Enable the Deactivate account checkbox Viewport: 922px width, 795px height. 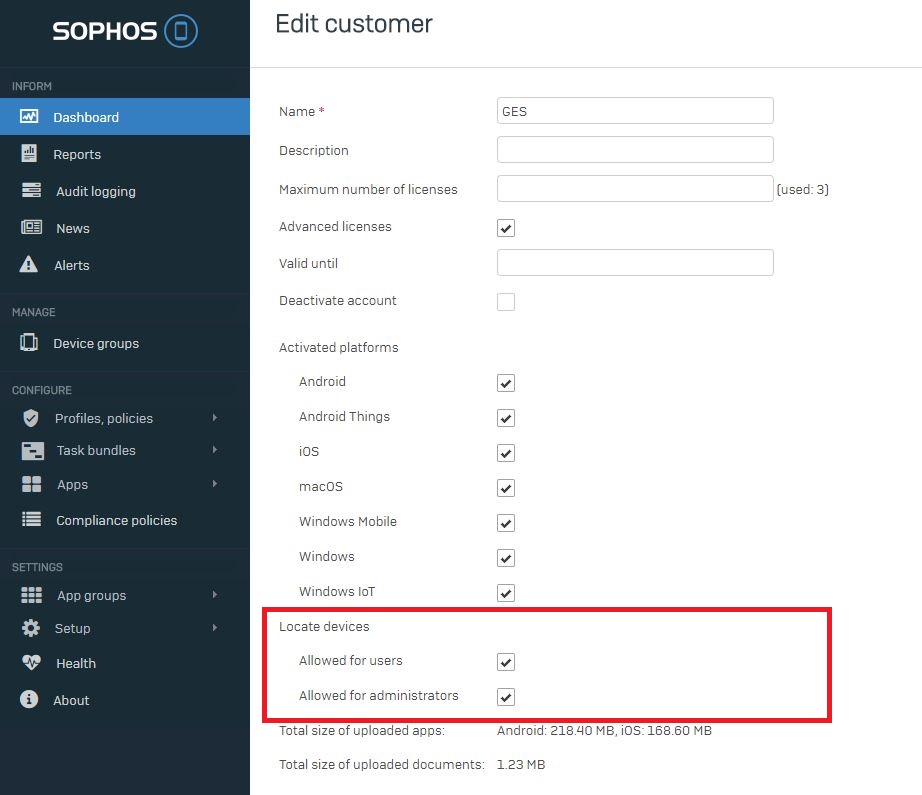[506, 302]
